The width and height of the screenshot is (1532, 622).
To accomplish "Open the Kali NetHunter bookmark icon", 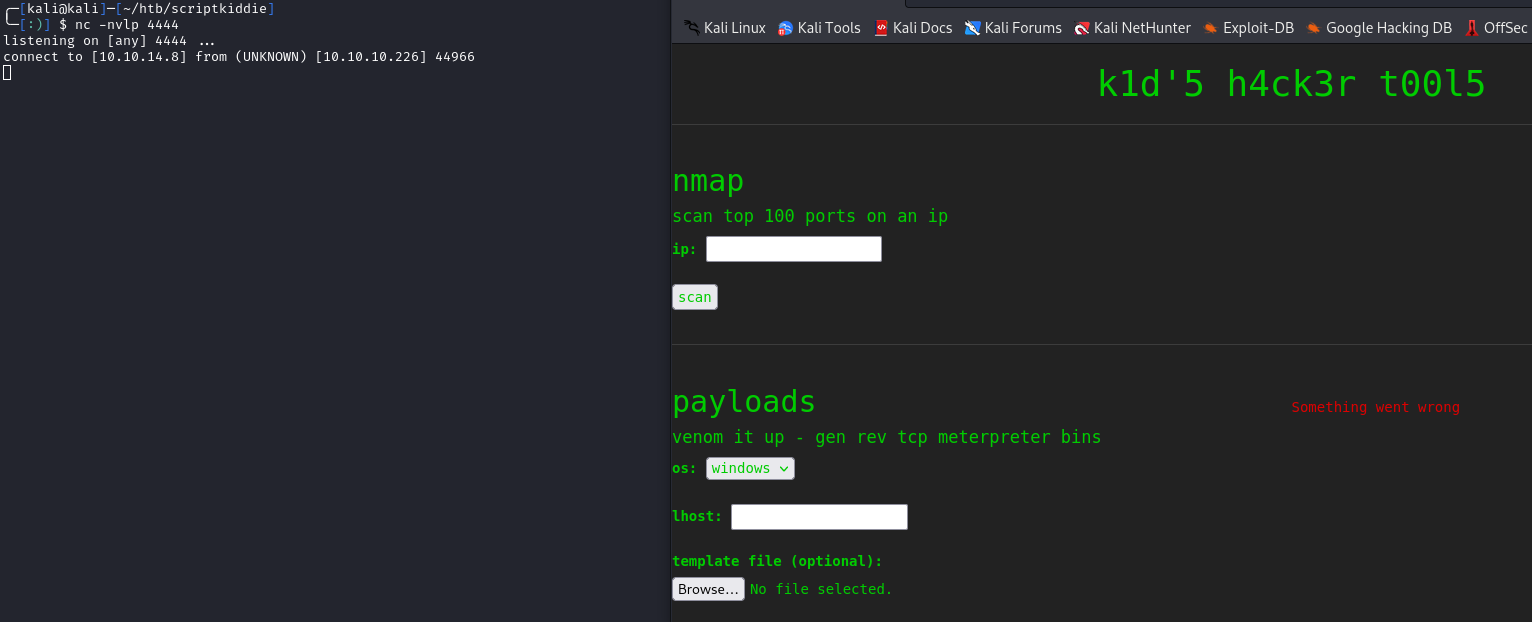I will [1081, 28].
